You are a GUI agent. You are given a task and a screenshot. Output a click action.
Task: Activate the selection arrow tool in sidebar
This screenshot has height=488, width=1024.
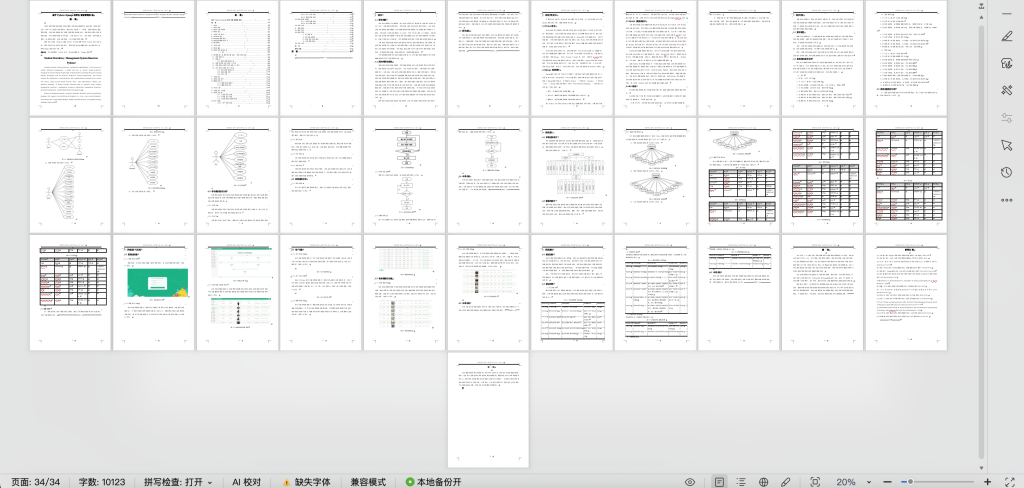coord(1006,145)
